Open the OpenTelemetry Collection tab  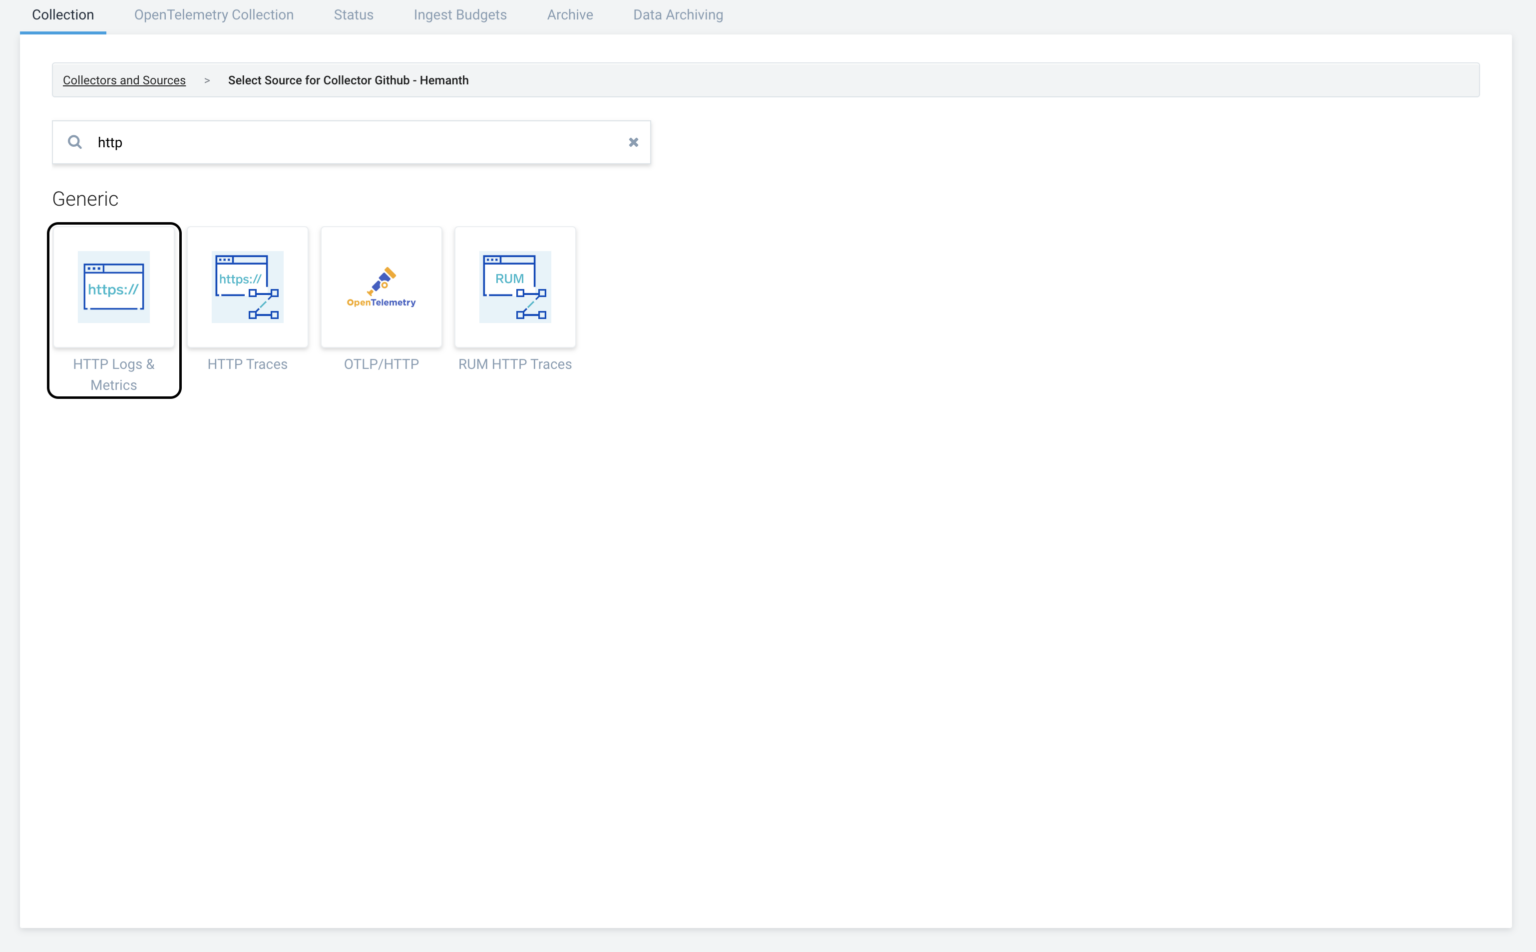214,15
